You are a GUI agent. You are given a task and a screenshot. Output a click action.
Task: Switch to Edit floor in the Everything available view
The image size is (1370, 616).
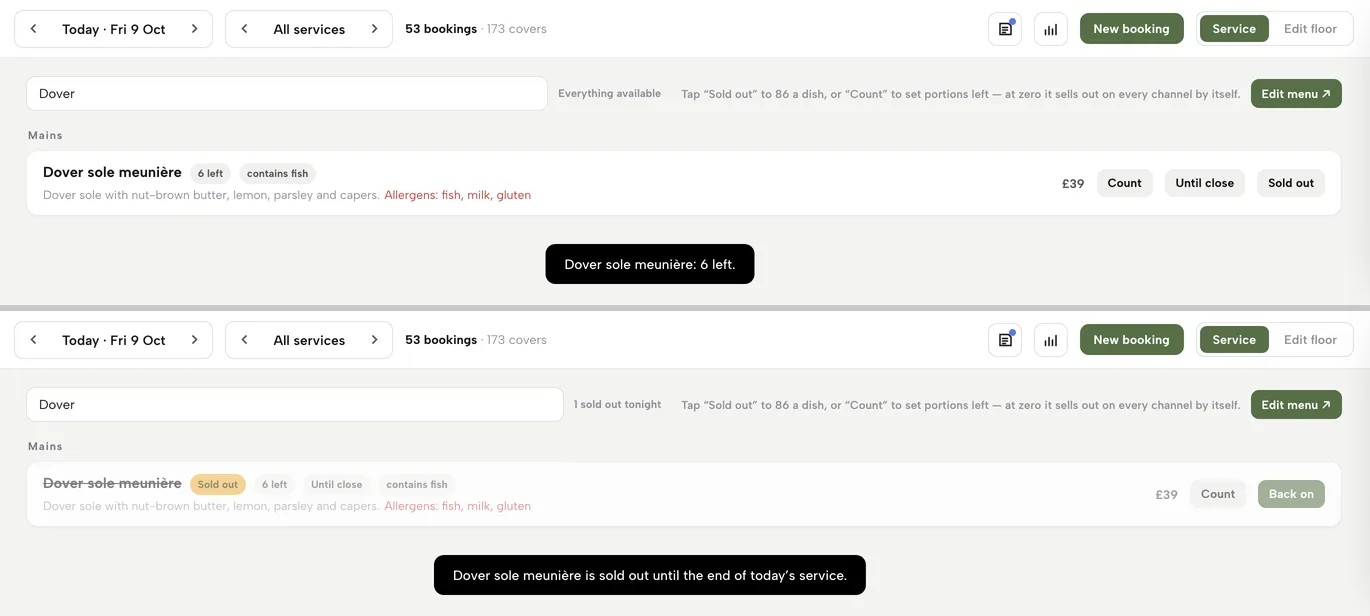click(x=1310, y=29)
